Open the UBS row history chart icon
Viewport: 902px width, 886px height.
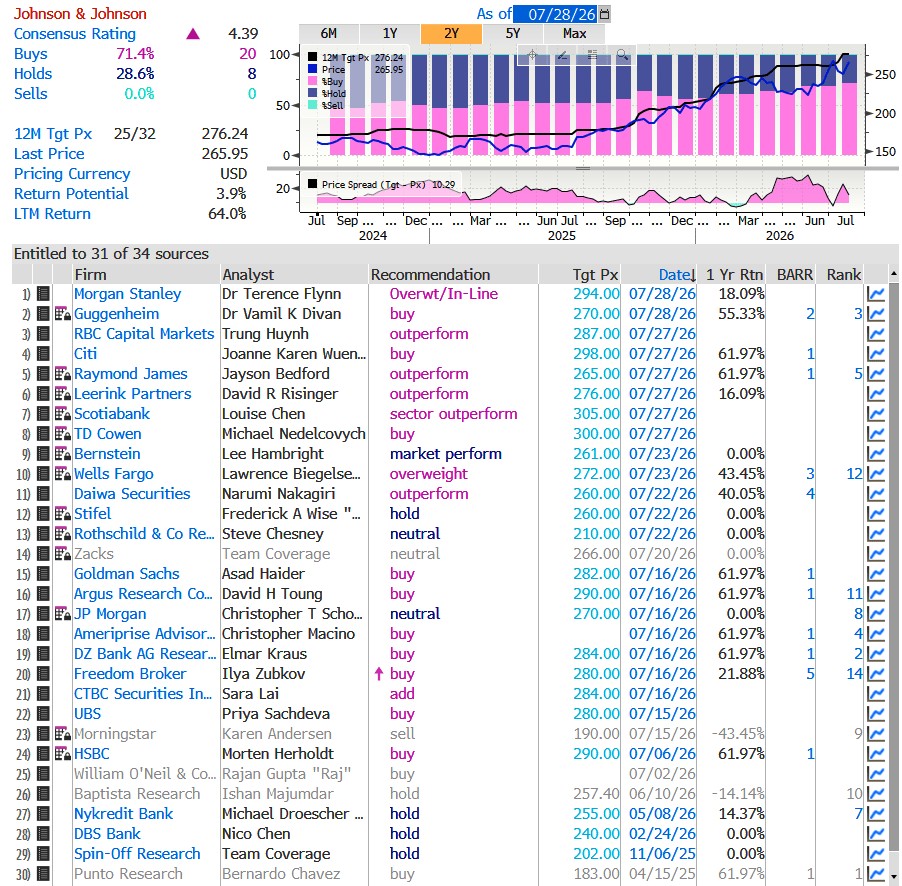(876, 714)
